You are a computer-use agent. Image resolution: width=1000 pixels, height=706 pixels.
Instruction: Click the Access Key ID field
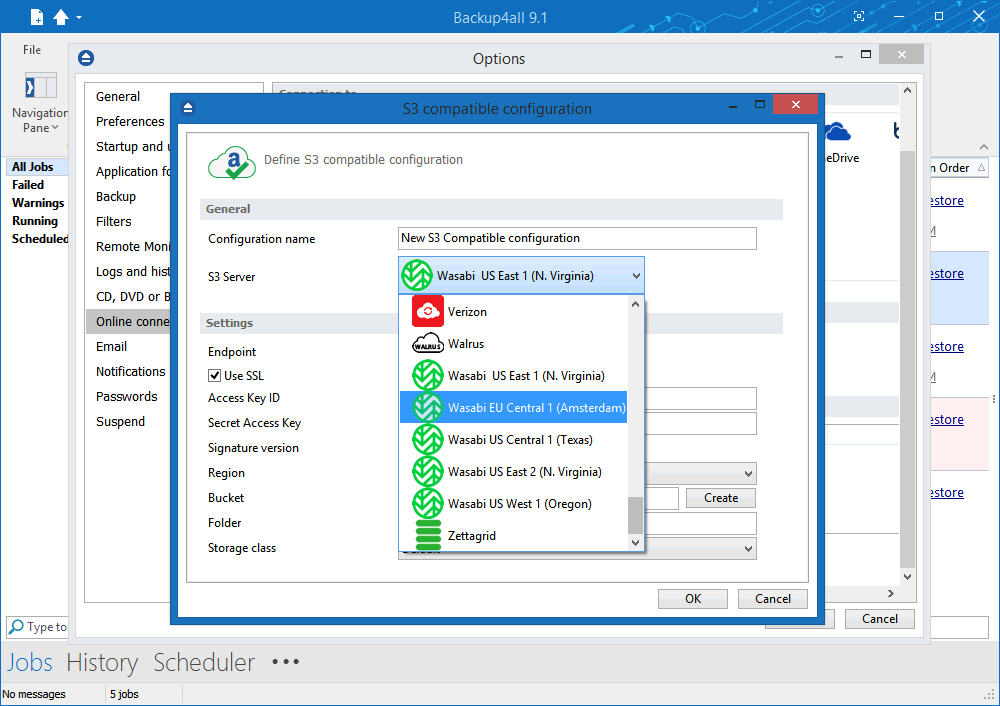click(x=700, y=398)
